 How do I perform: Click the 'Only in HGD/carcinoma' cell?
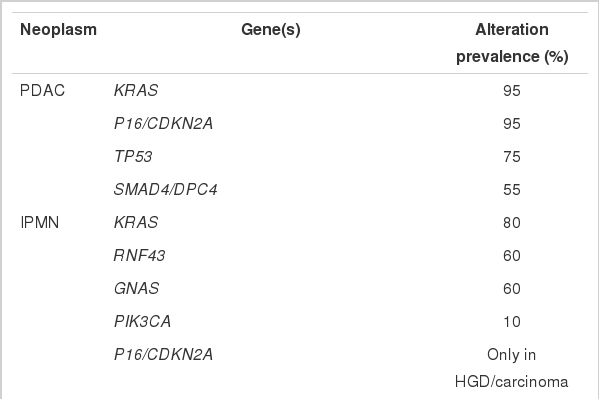point(512,368)
